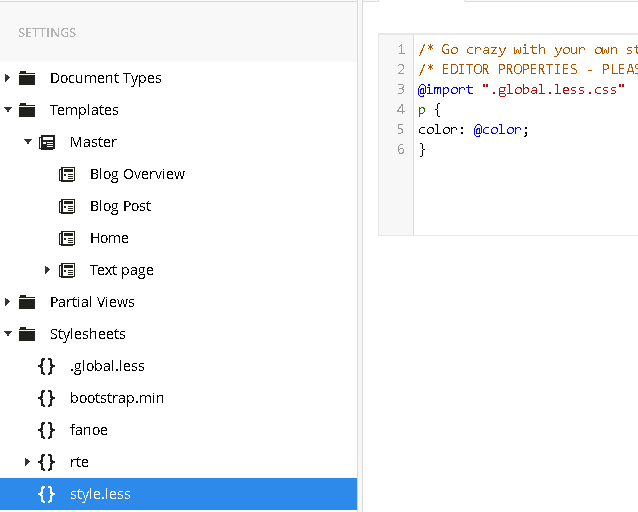Expand the Document Types folder arrow
The height and width of the screenshot is (512, 638).
point(7,78)
